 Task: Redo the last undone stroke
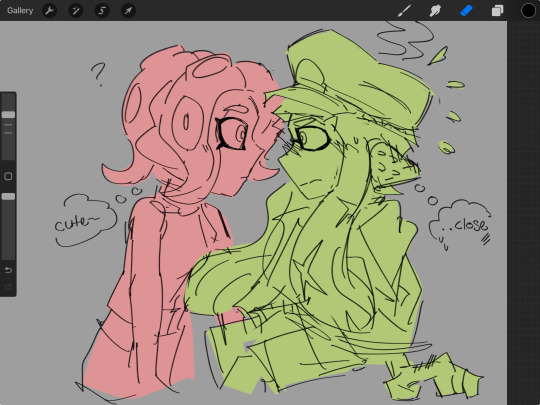pos(8,286)
